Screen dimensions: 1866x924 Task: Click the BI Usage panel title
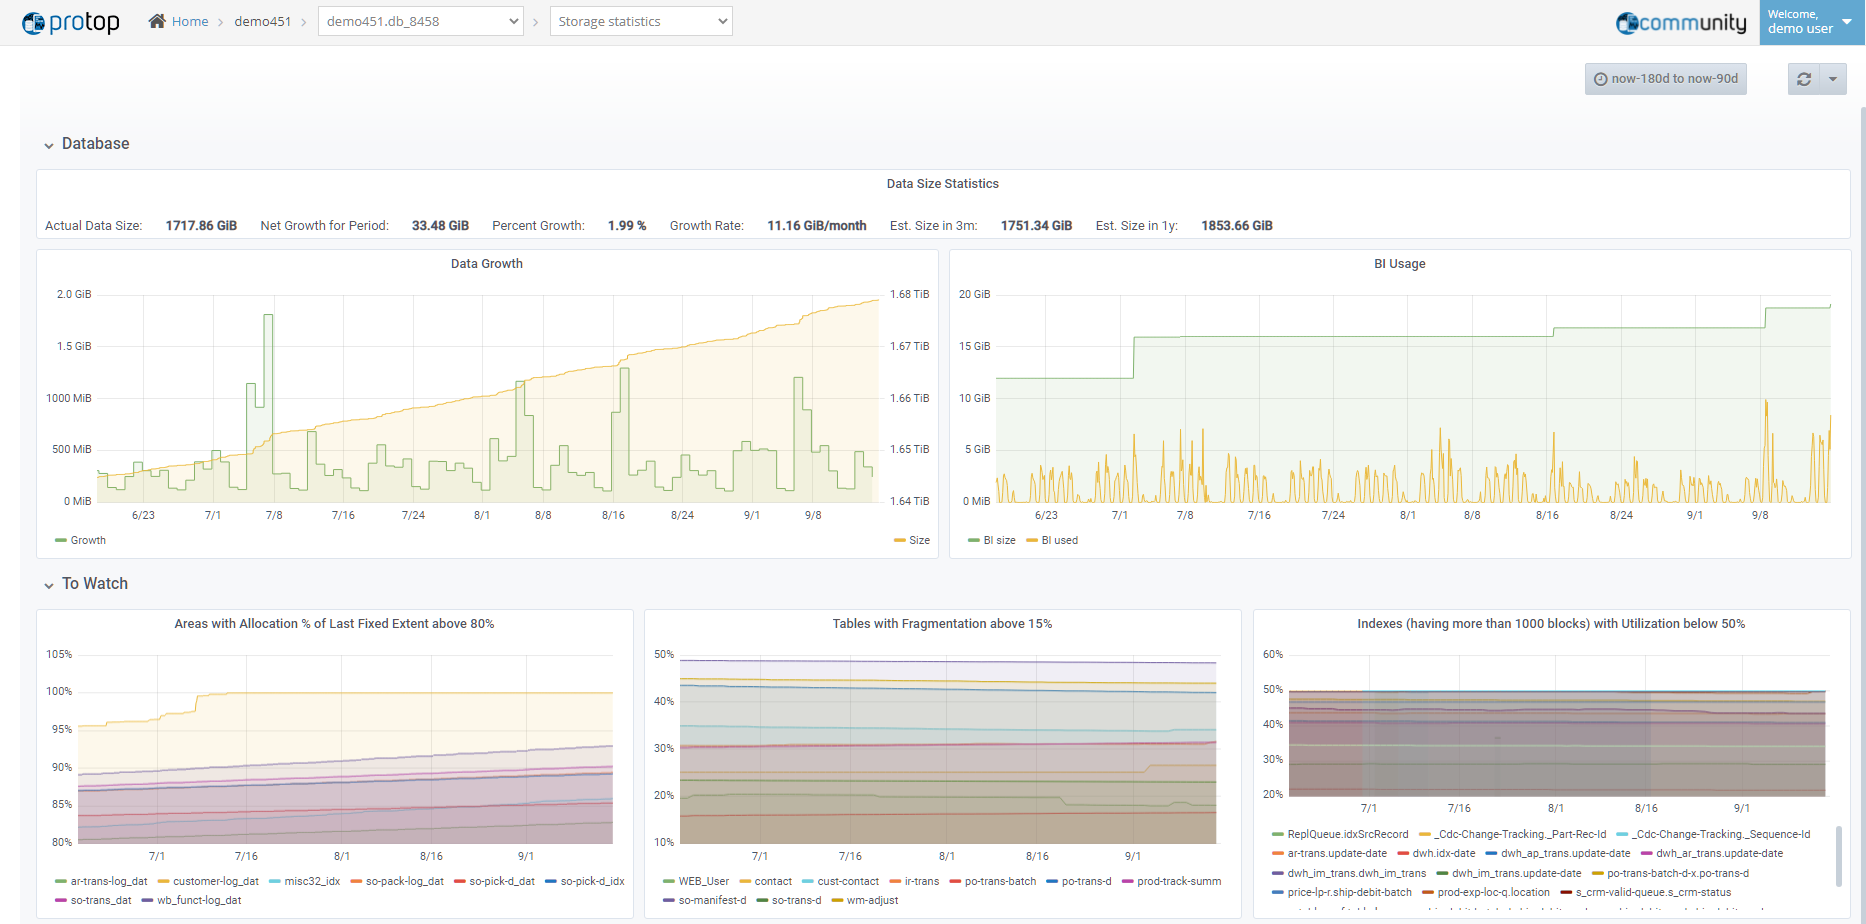pyautogui.click(x=1400, y=264)
